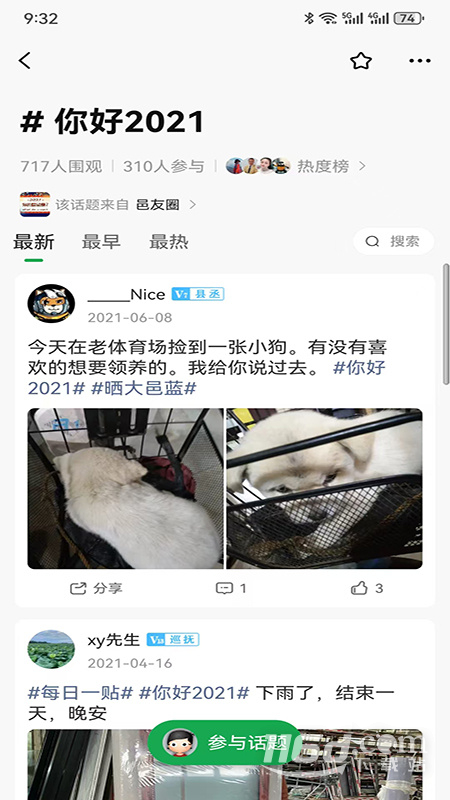The height and width of the screenshot is (800, 450).
Task: Open the #晒大邑蓝# hashtag link
Action: [x=143, y=388]
